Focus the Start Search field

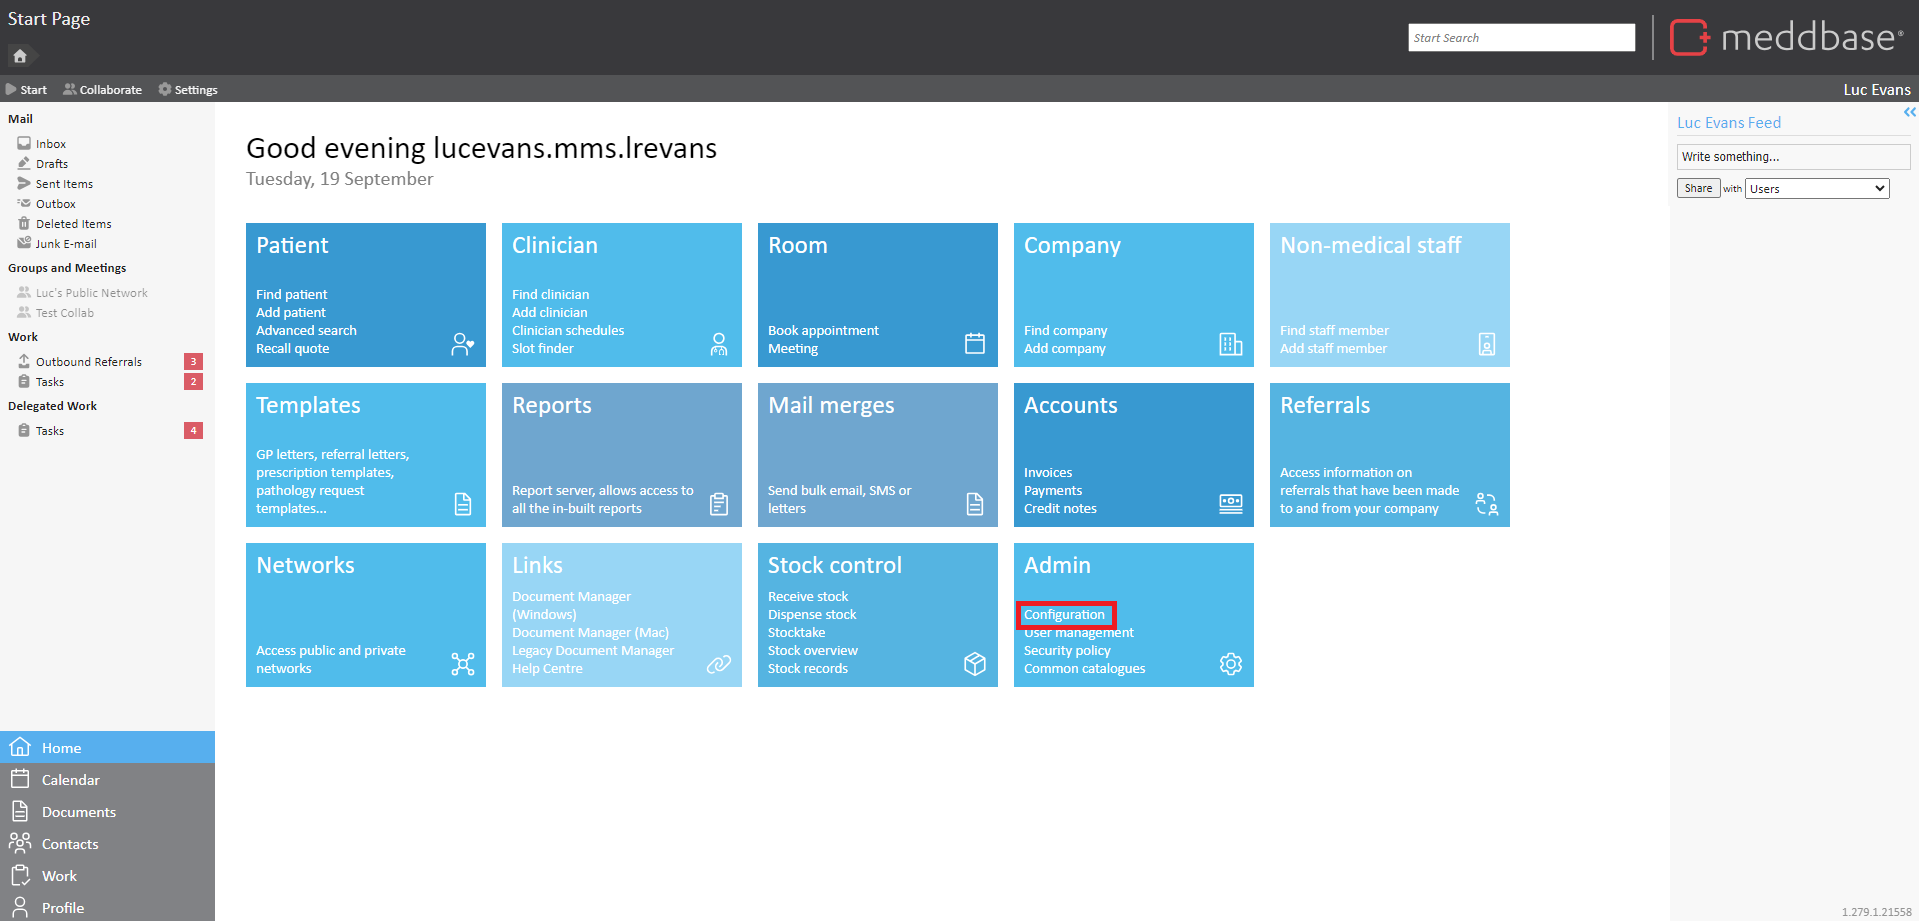click(x=1520, y=38)
